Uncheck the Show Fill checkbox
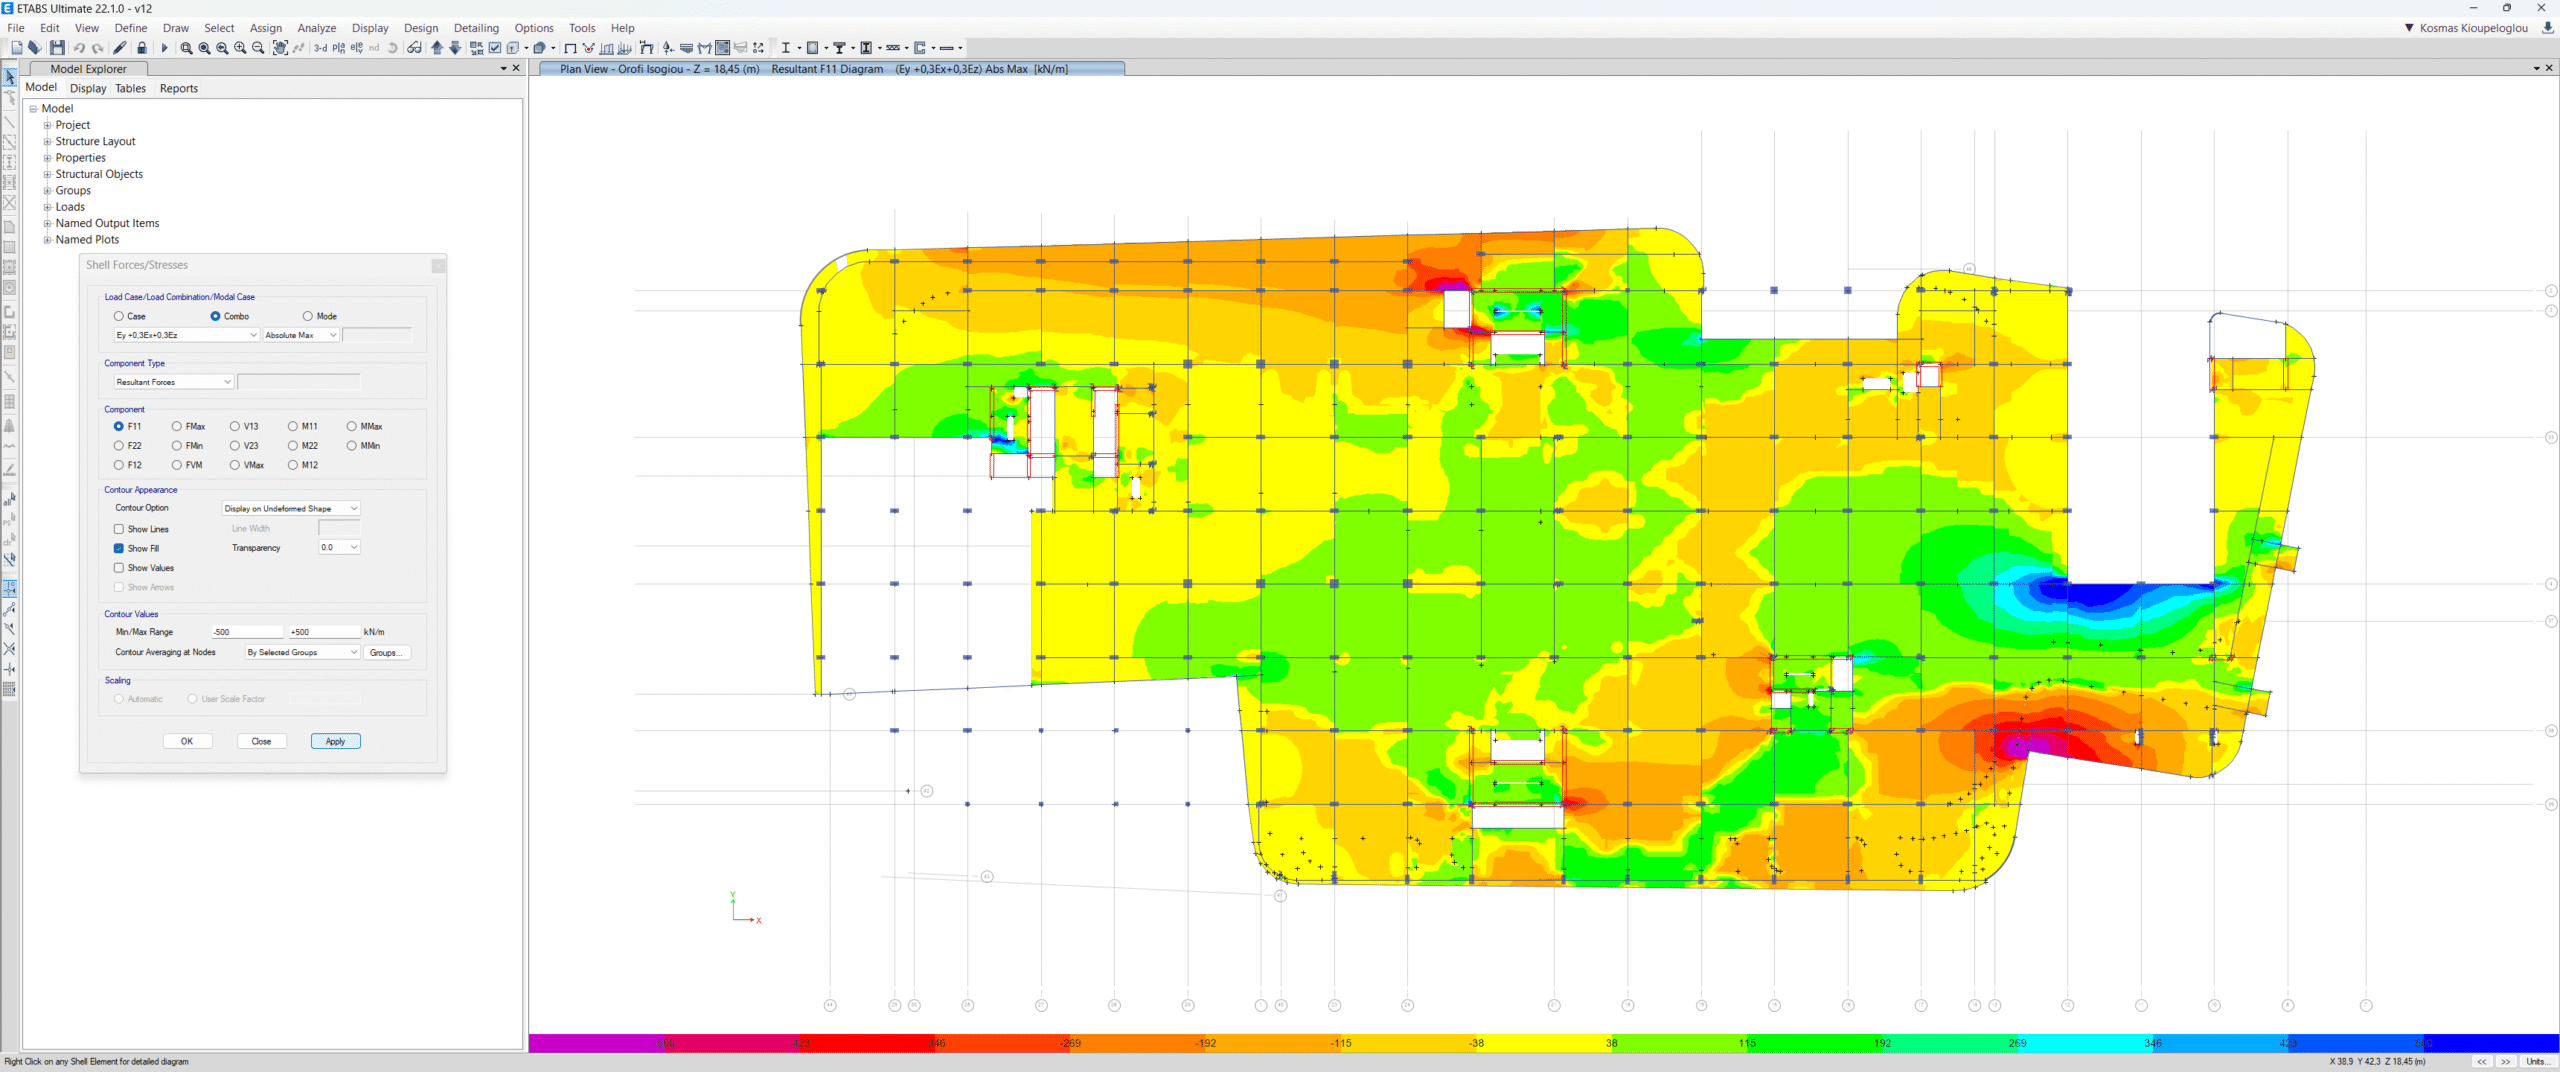 click(x=119, y=548)
